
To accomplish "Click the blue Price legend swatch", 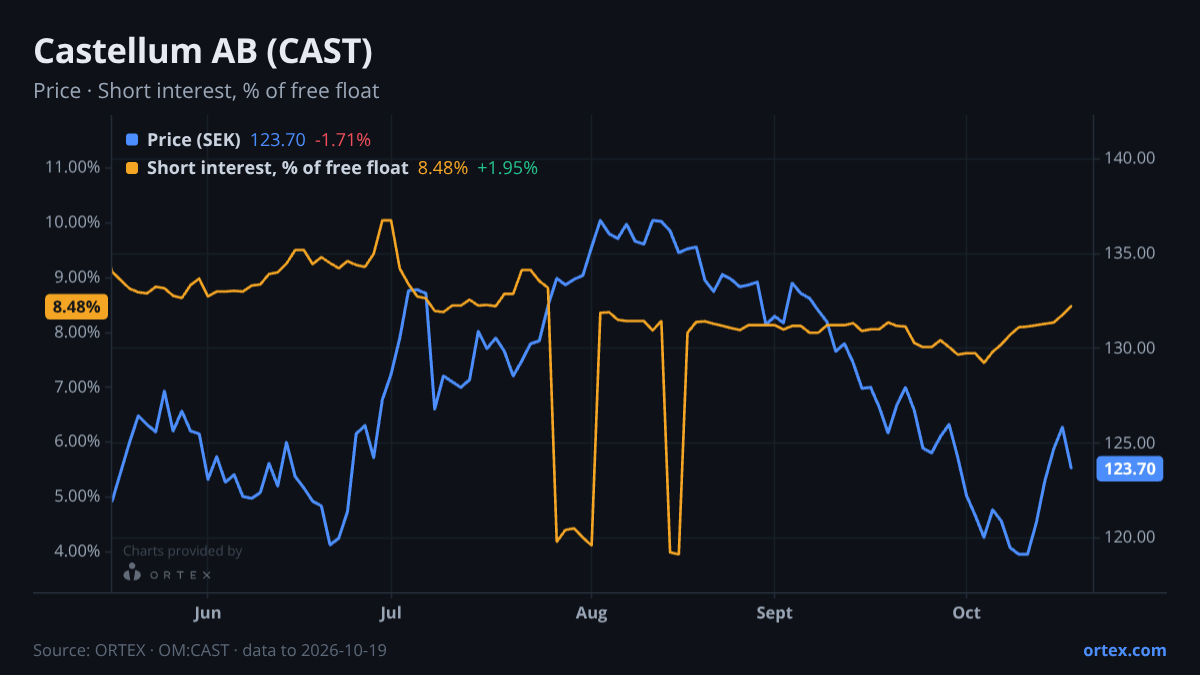I will (x=132, y=140).
